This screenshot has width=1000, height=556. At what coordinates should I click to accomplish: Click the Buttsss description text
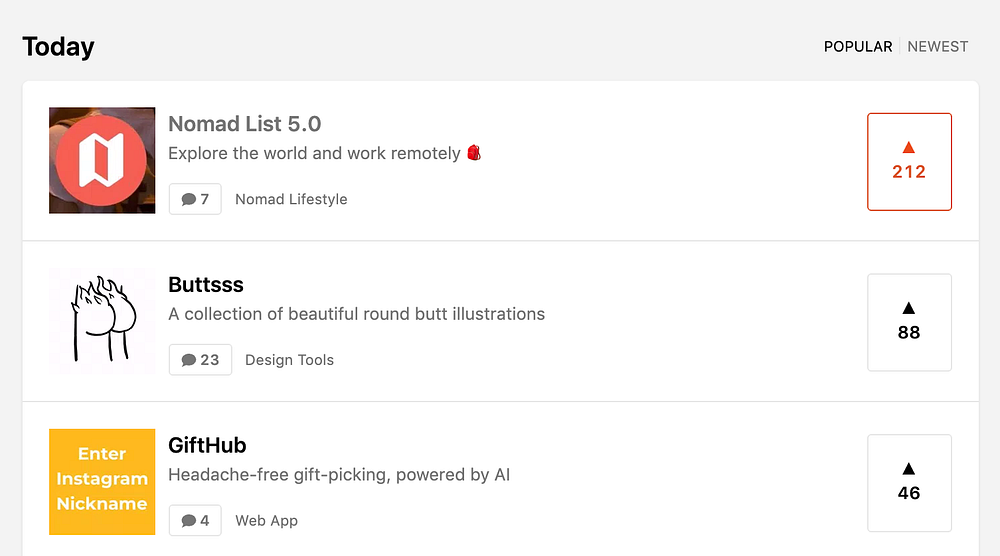(x=357, y=314)
